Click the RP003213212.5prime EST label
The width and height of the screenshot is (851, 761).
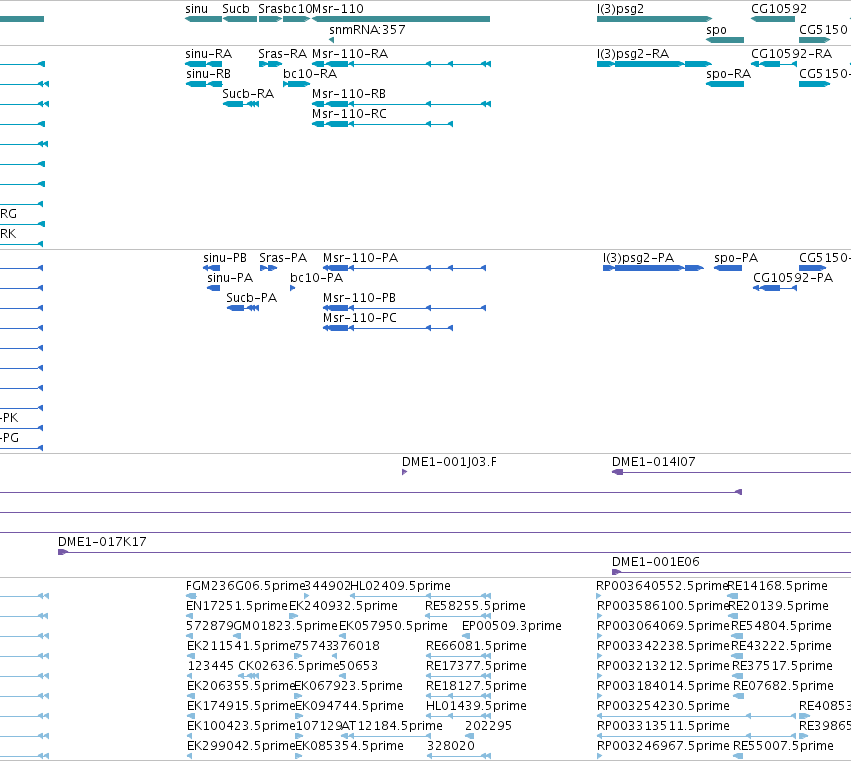(x=663, y=666)
